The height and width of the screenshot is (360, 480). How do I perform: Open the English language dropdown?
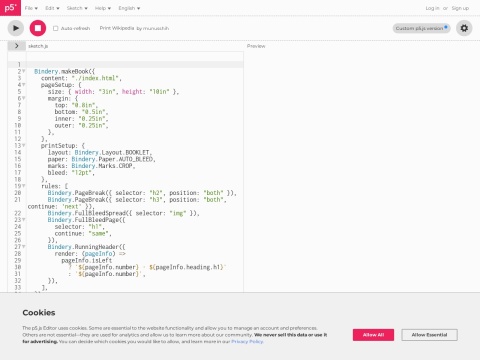pyautogui.click(x=129, y=8)
